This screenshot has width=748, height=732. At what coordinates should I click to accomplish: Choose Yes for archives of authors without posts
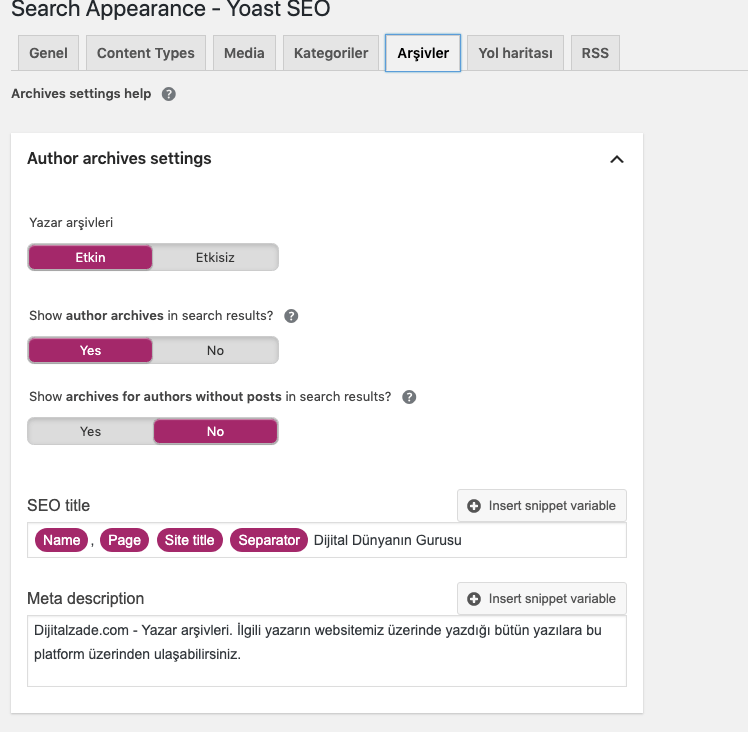90,431
